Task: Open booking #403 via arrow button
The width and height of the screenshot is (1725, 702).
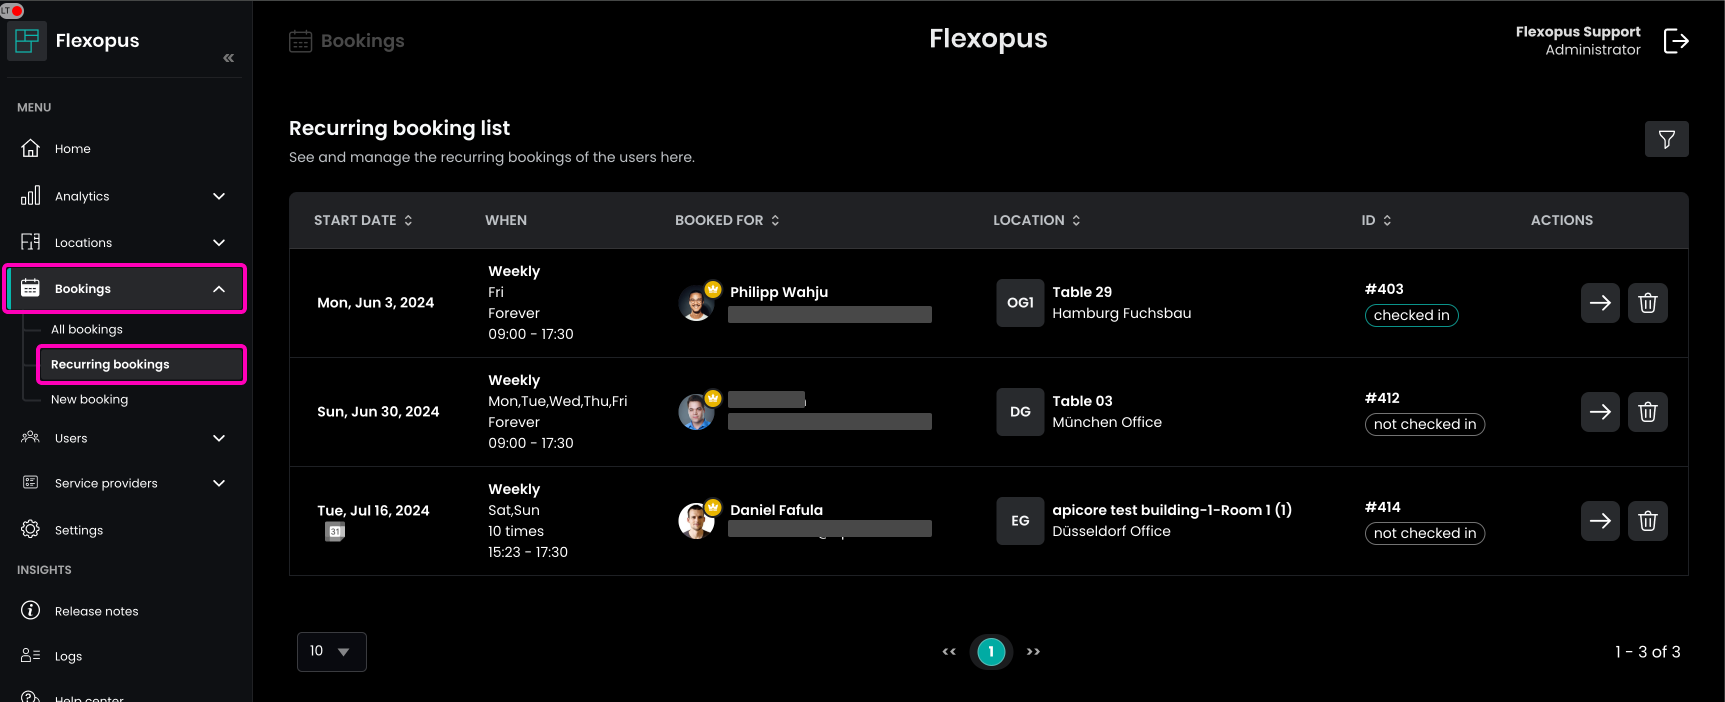Action: click(x=1599, y=303)
